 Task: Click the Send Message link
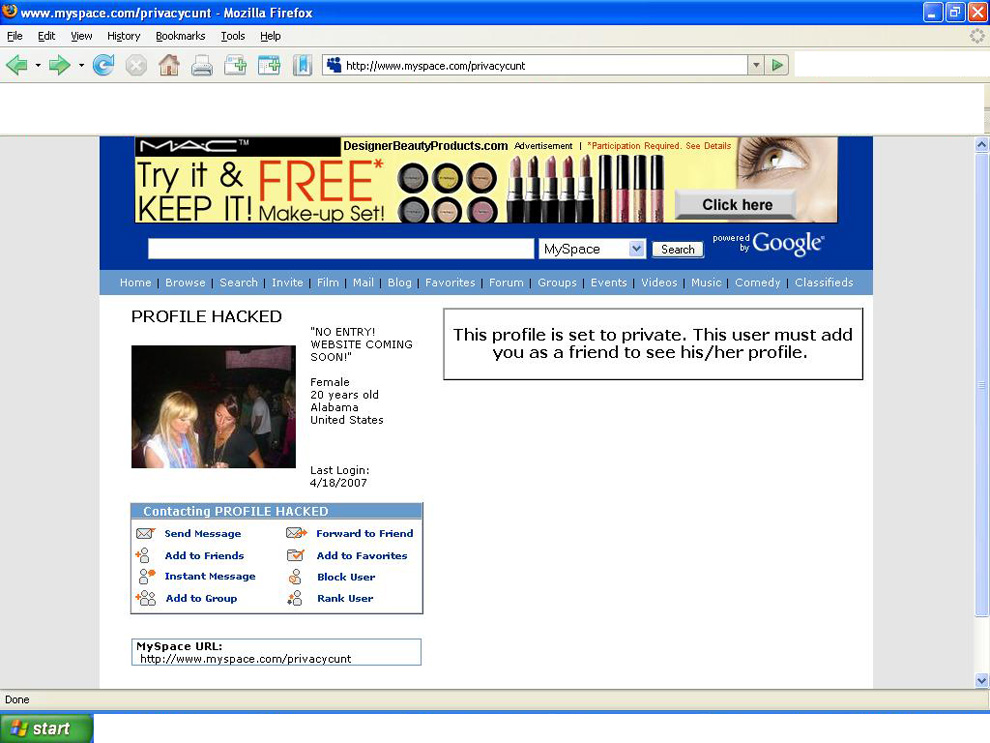[203, 533]
